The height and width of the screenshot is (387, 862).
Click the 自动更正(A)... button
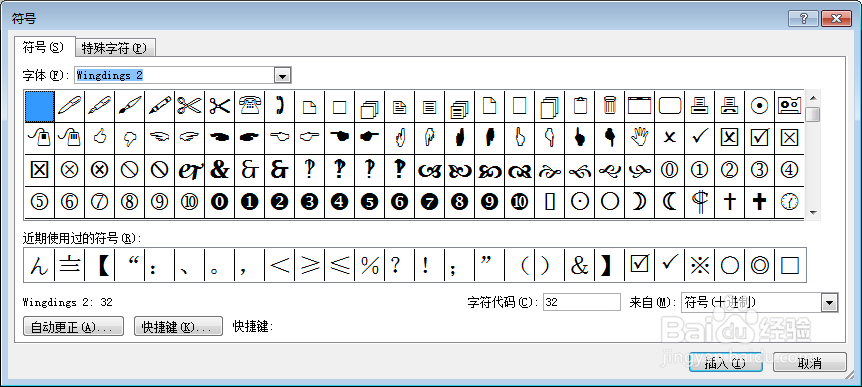(x=73, y=327)
